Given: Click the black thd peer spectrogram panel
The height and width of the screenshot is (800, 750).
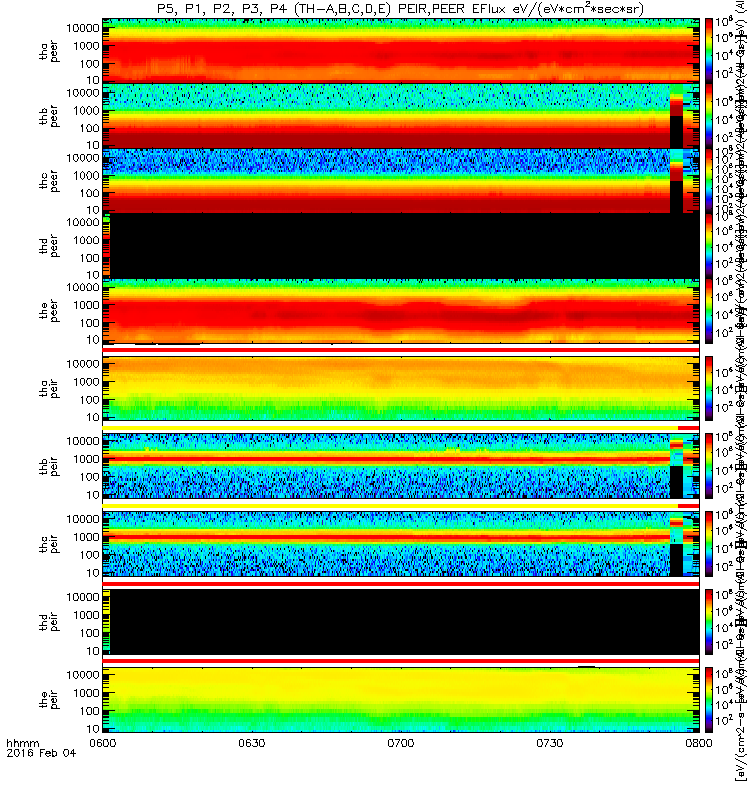Looking at the screenshot, I should pyautogui.click(x=401, y=245).
